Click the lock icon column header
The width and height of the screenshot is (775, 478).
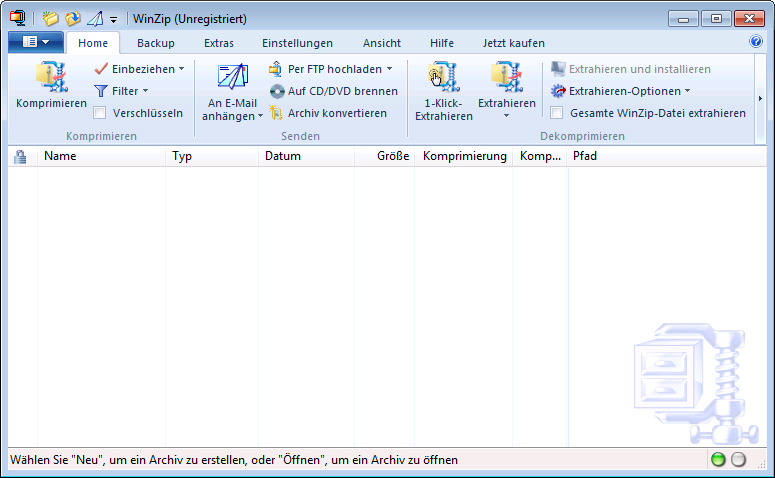click(20, 157)
